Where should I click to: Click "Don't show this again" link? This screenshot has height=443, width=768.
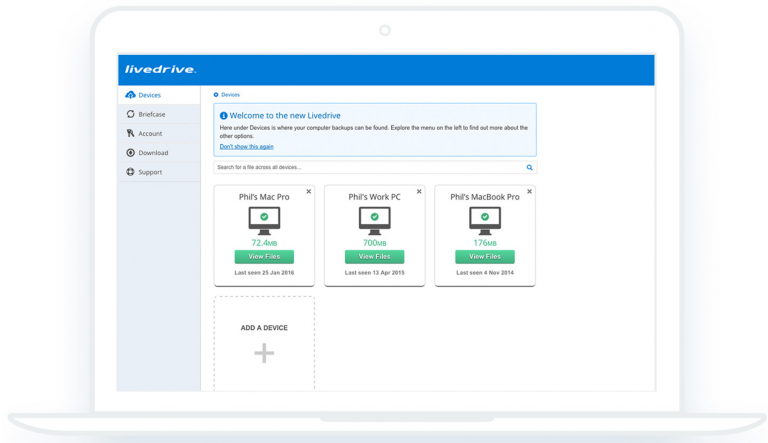[246, 147]
